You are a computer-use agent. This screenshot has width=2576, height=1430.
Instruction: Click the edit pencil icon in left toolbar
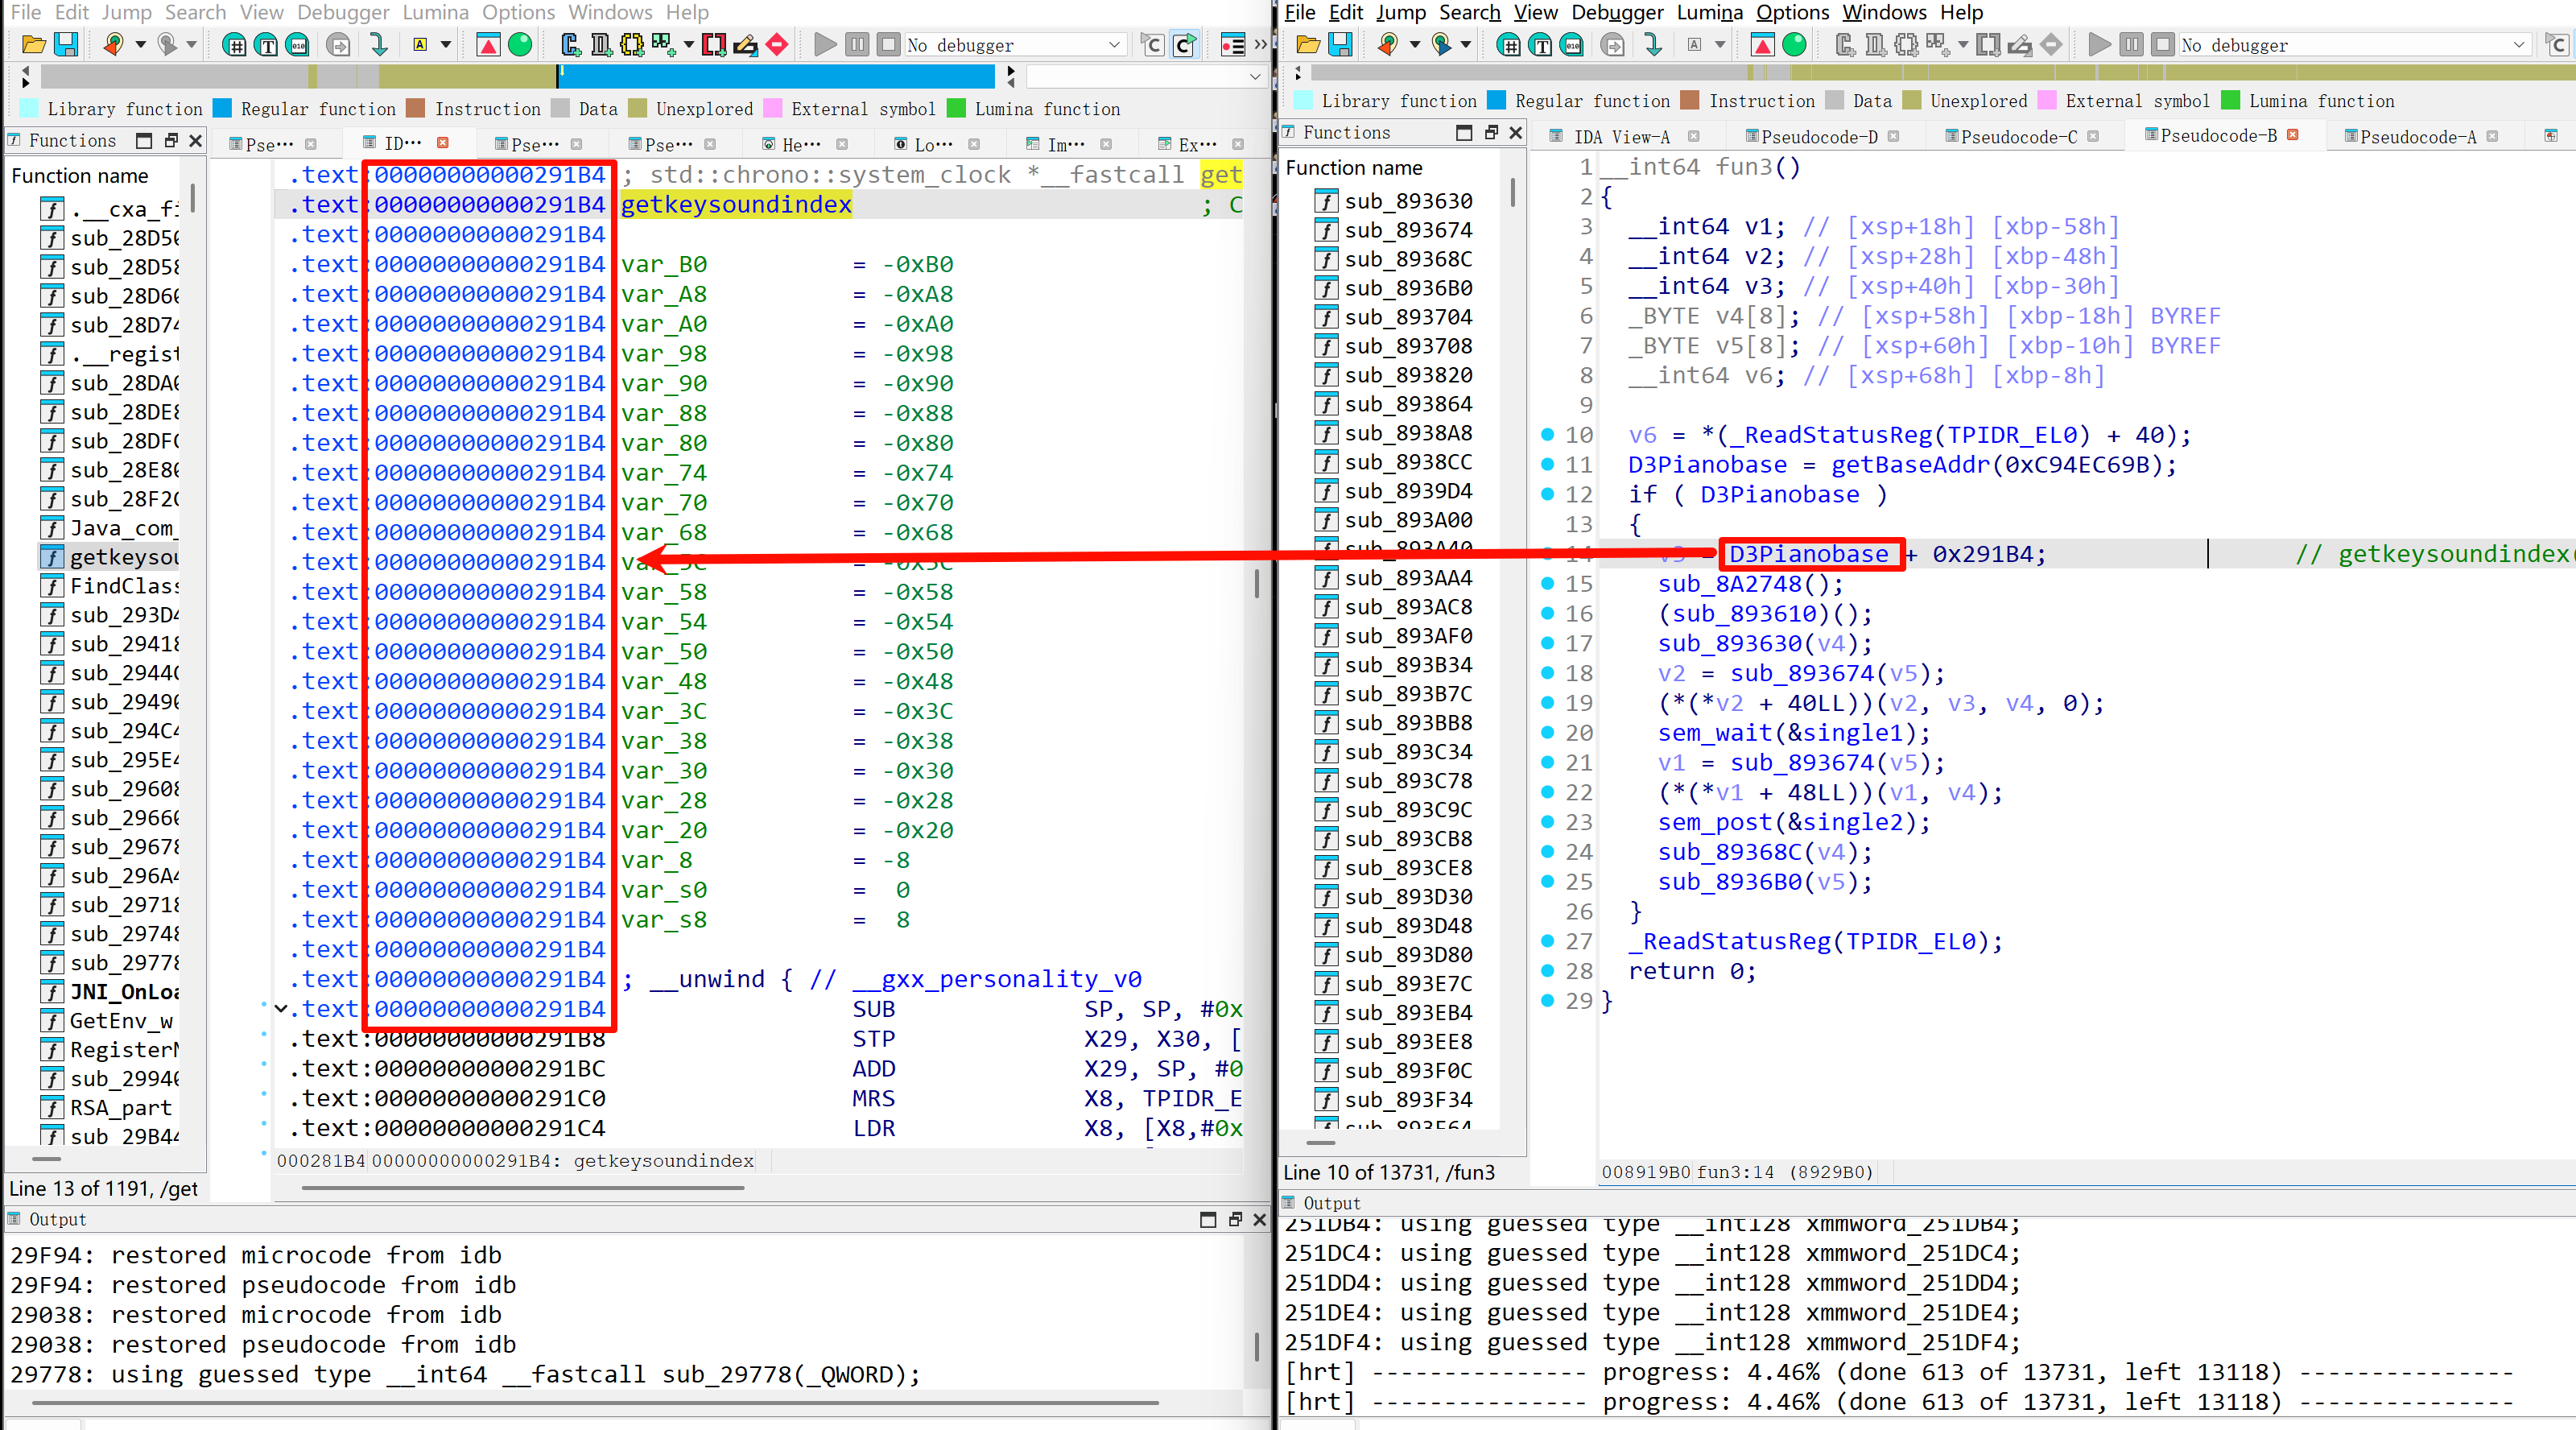(745, 45)
